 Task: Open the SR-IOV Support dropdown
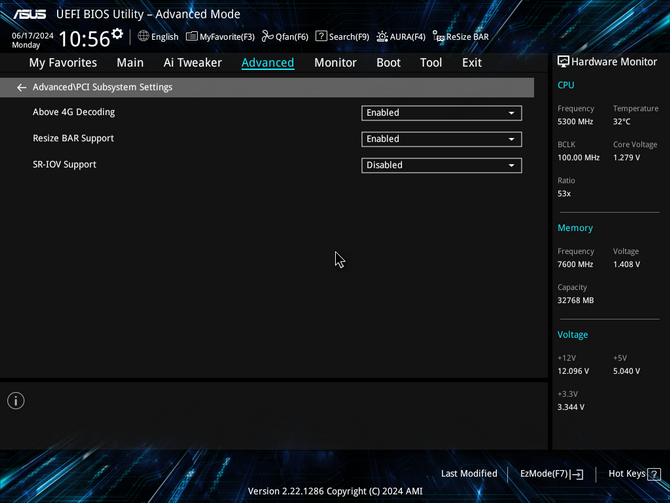tap(441, 165)
